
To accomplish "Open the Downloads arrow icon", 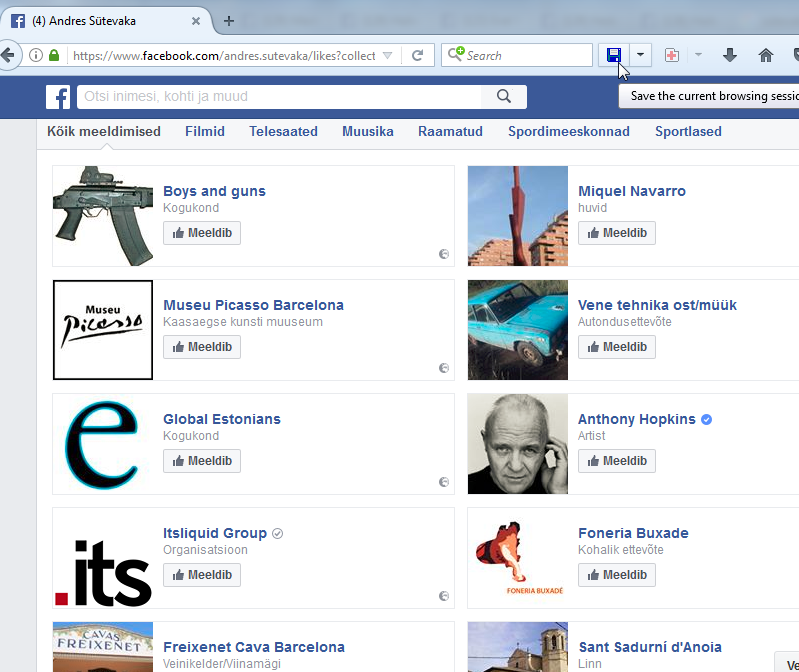I will pyautogui.click(x=730, y=55).
